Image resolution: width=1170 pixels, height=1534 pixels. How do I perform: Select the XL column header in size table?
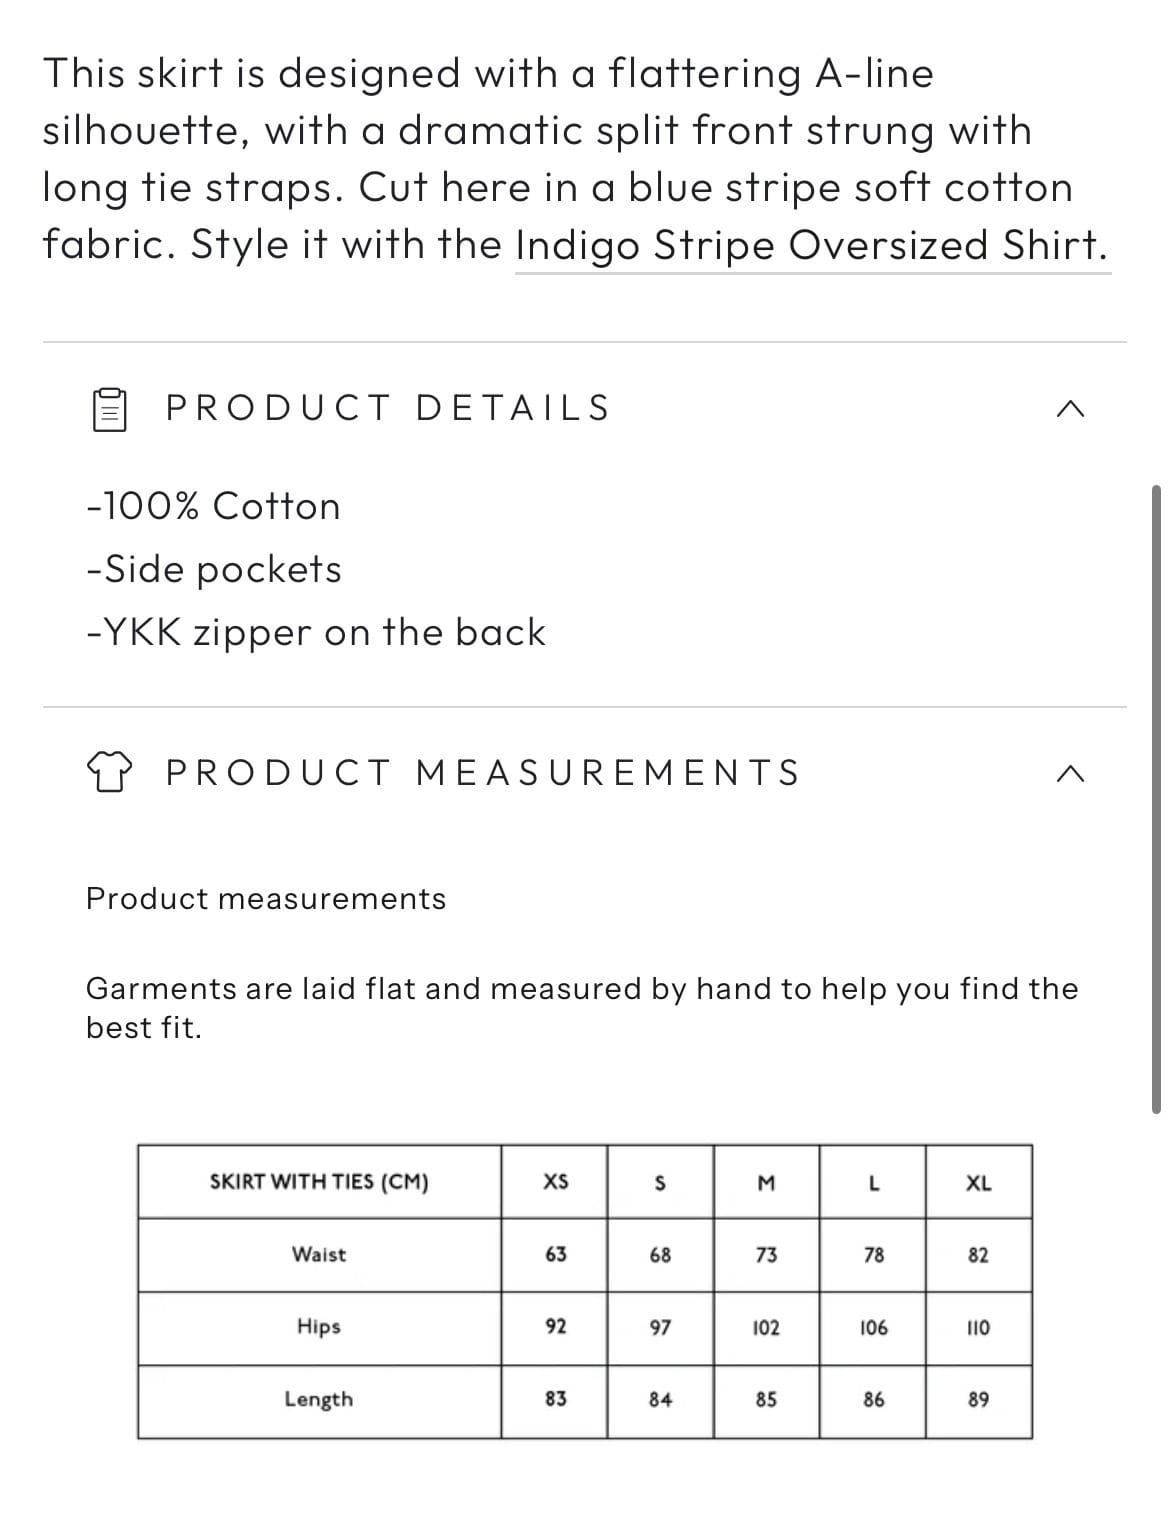[x=979, y=1182]
